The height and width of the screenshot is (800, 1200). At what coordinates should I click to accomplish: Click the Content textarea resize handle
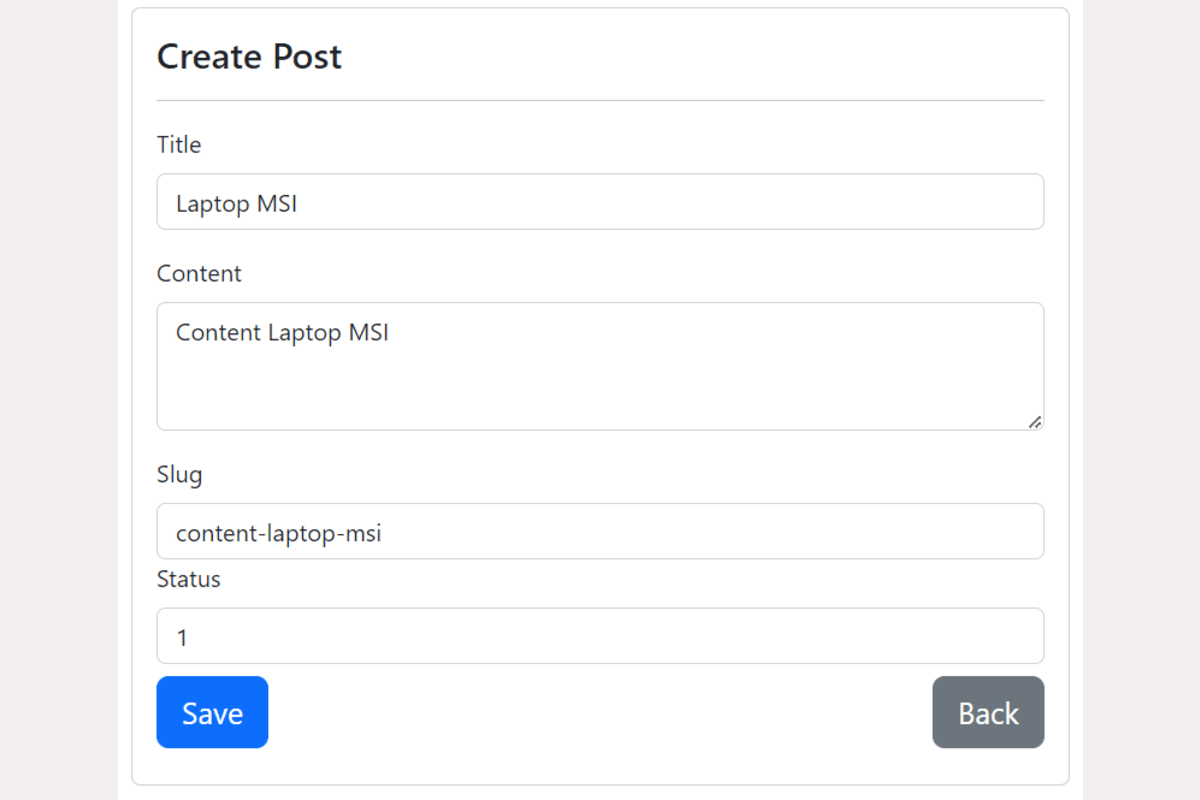point(1035,422)
